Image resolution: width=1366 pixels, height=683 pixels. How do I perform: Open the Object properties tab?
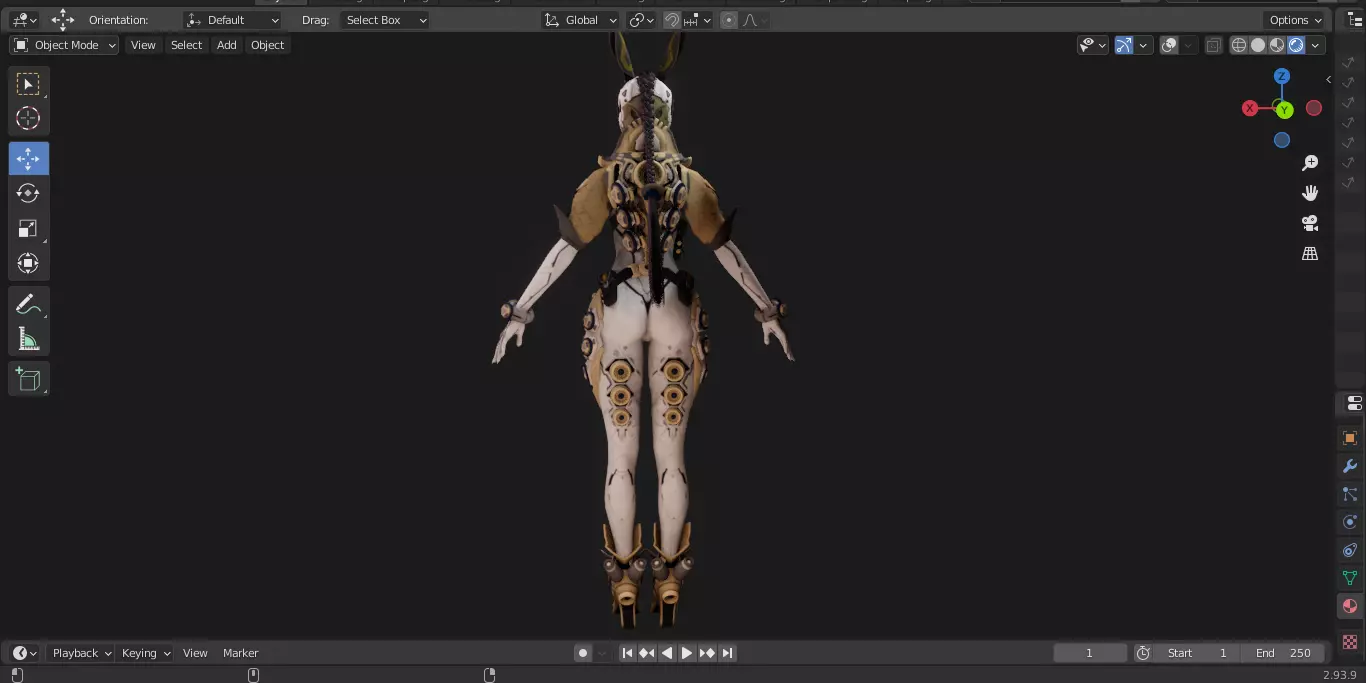tap(1350, 438)
